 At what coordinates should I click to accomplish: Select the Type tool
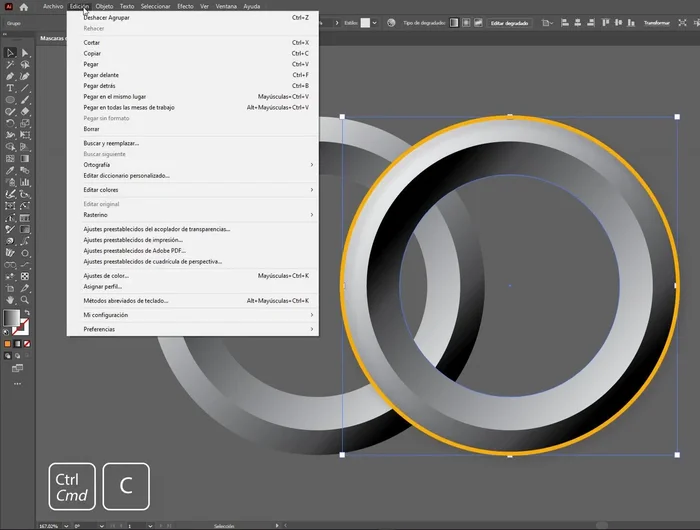(x=10, y=88)
